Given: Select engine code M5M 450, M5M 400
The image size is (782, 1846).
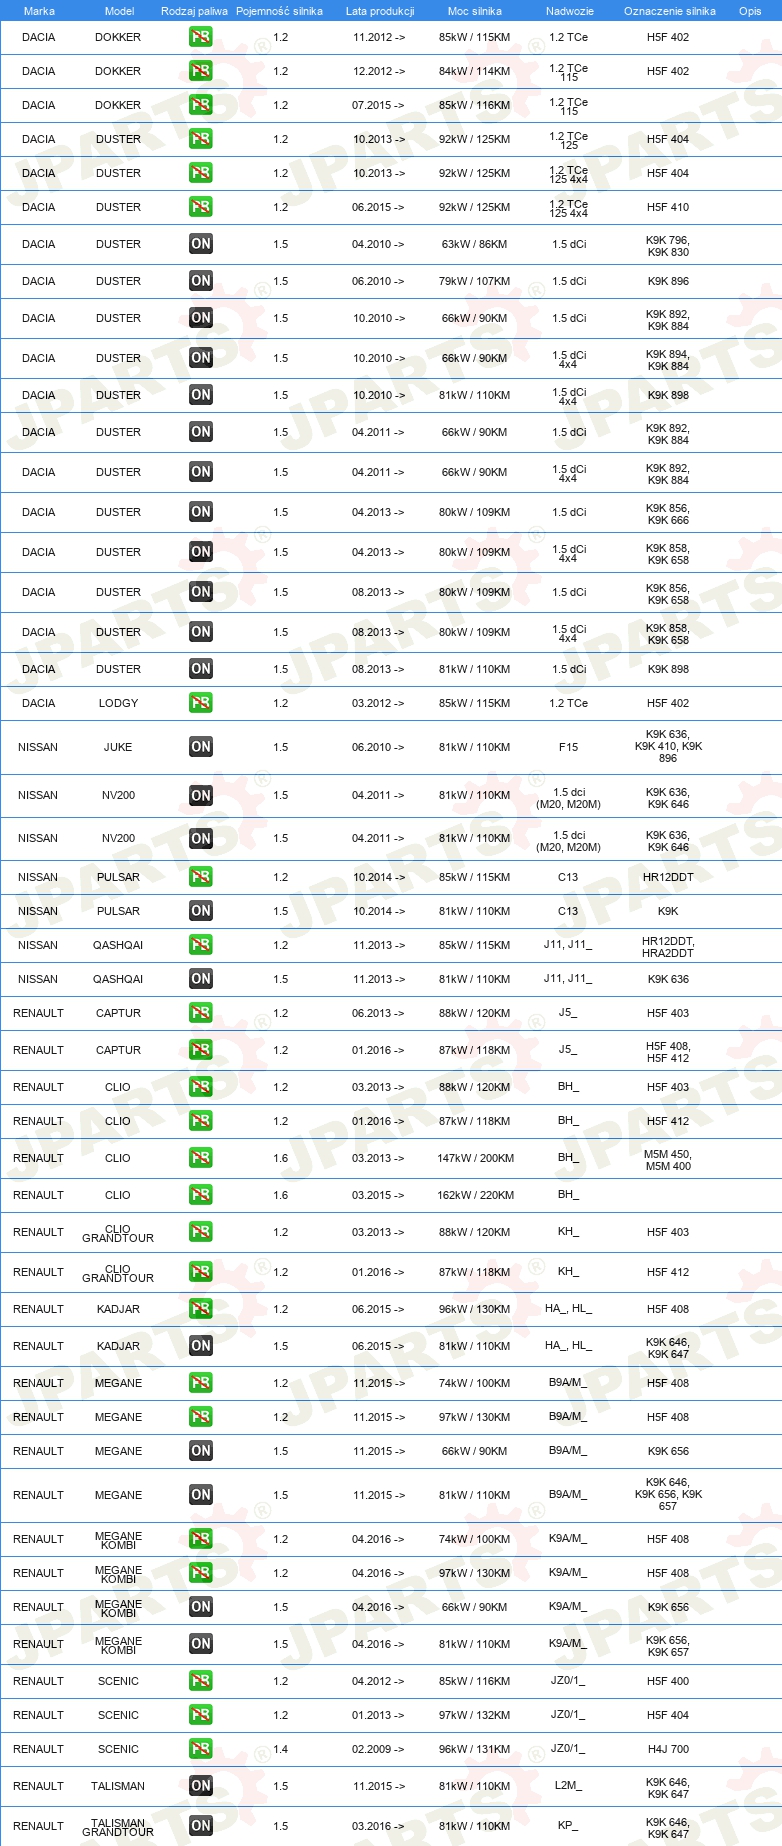Looking at the screenshot, I should (x=668, y=1160).
